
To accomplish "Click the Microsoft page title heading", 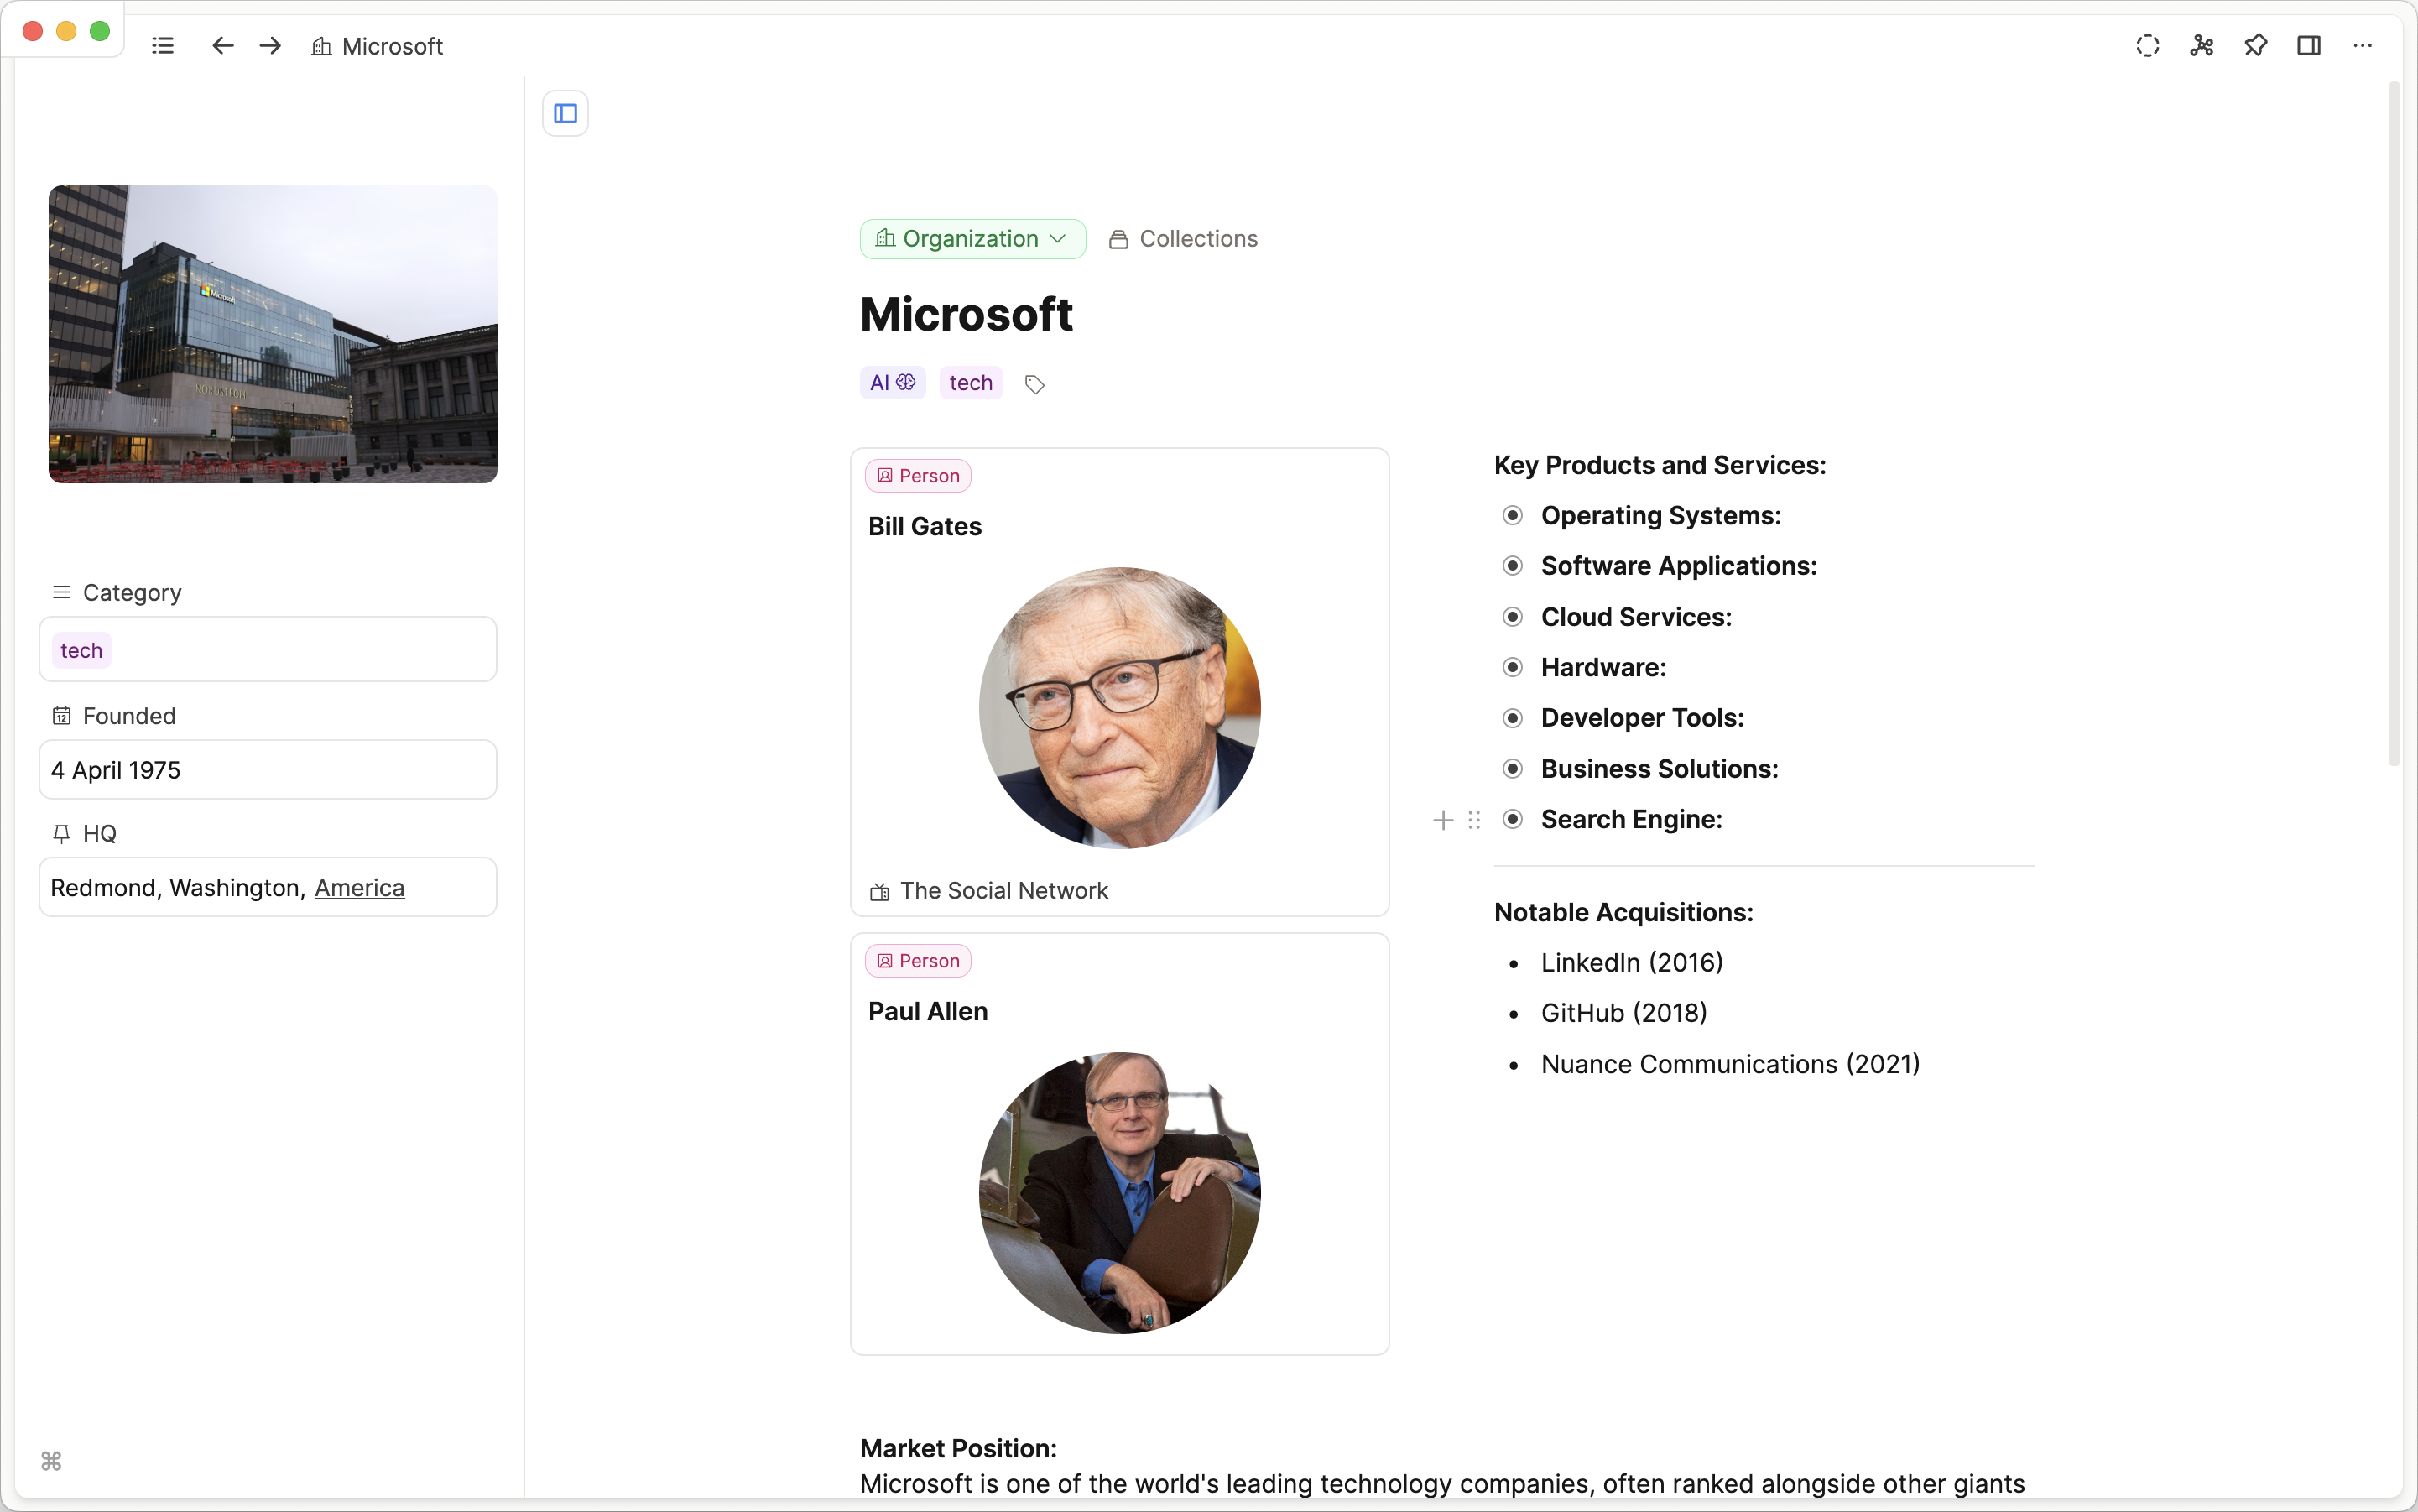I will tap(966, 315).
